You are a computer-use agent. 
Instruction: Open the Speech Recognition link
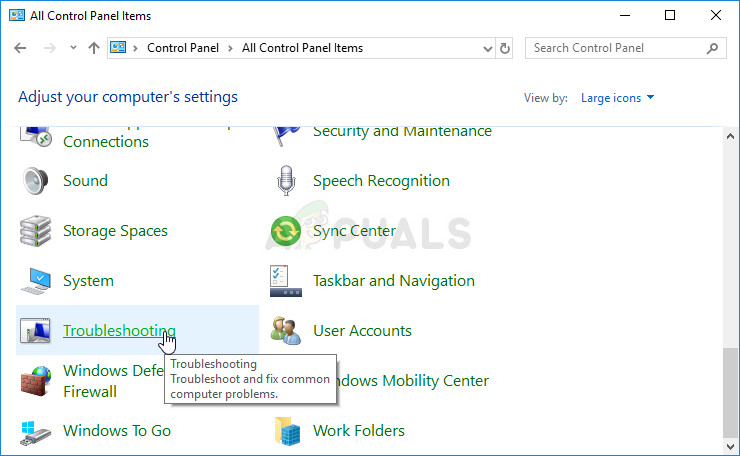(381, 181)
